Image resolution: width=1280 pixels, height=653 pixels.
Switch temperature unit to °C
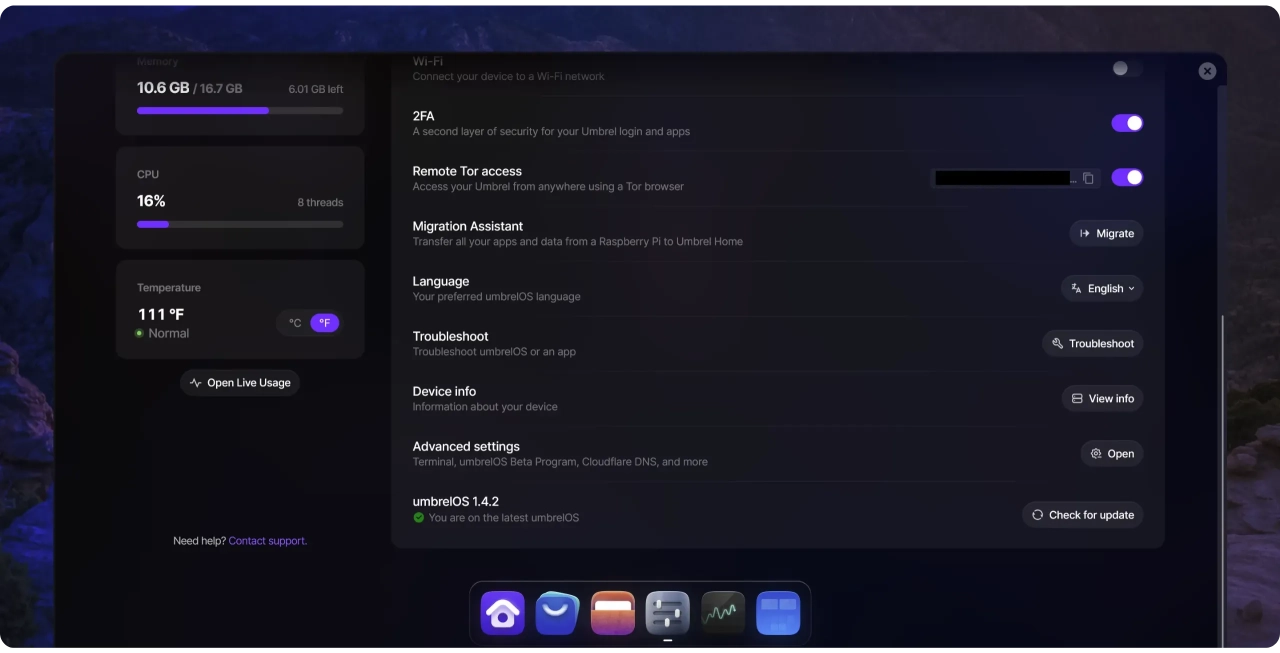[295, 323]
